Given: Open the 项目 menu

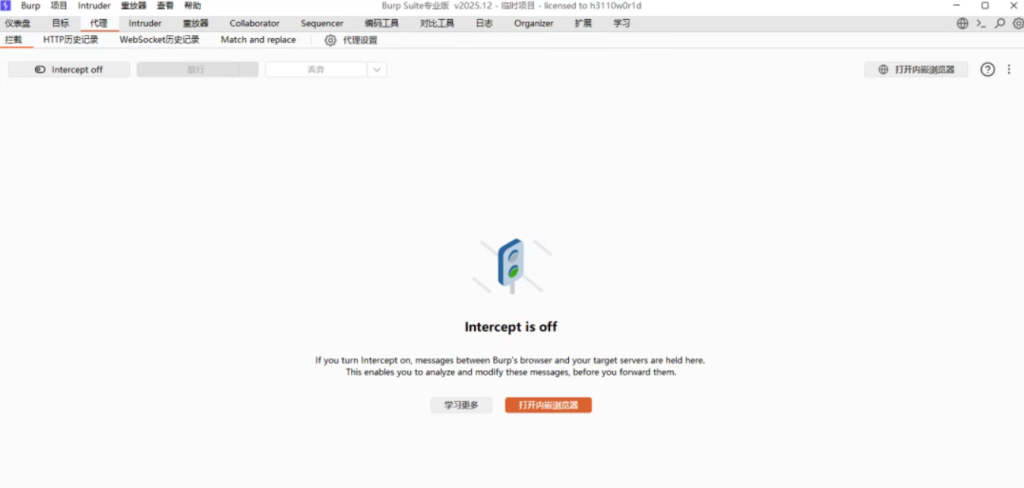Looking at the screenshot, I should tap(59, 6).
